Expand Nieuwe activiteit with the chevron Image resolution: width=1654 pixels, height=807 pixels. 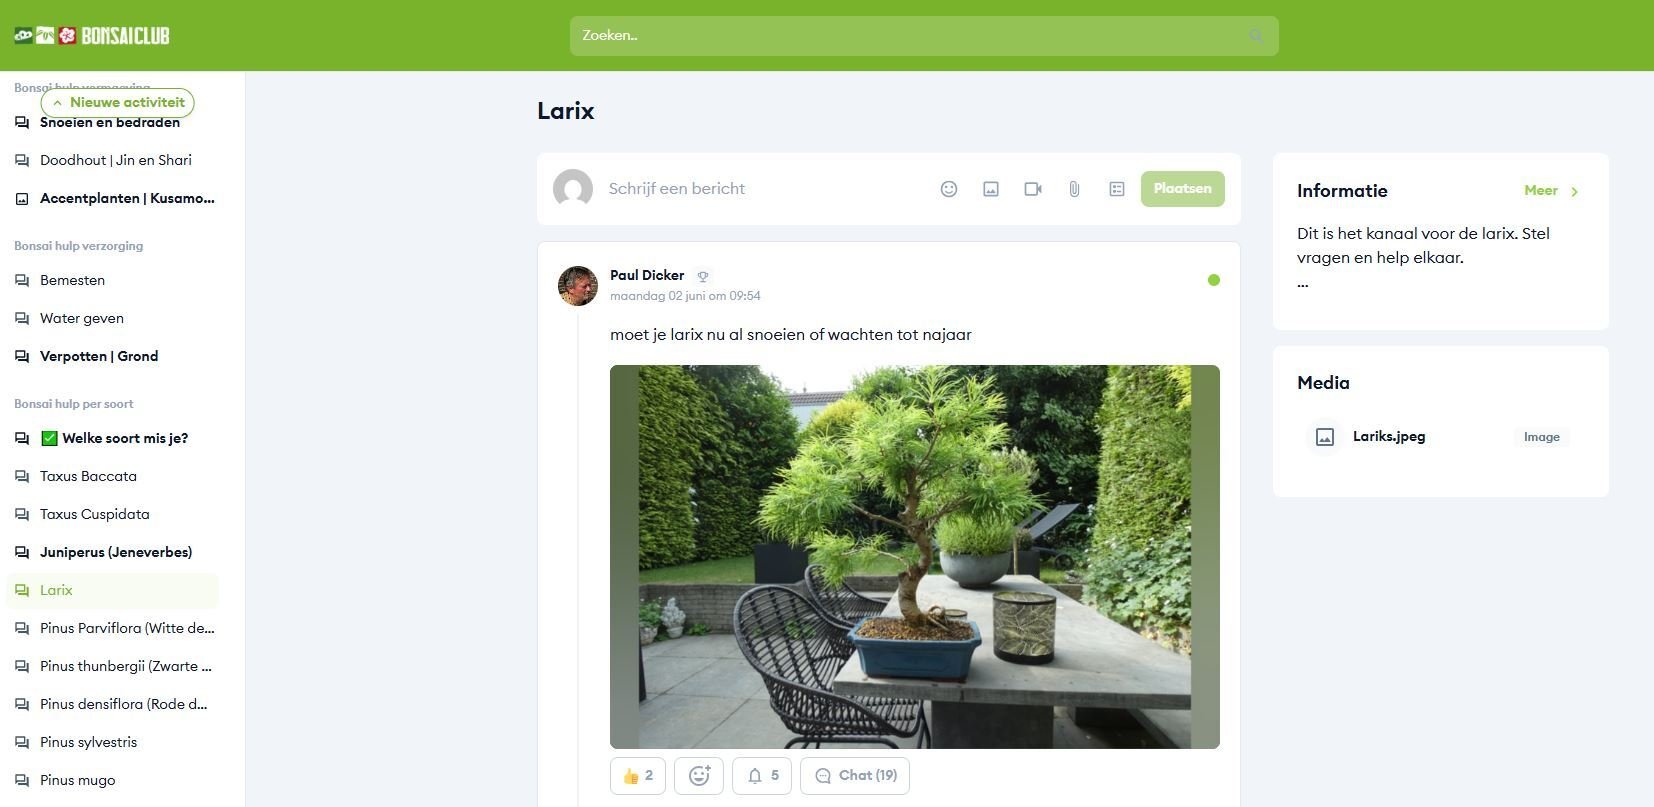[58, 103]
